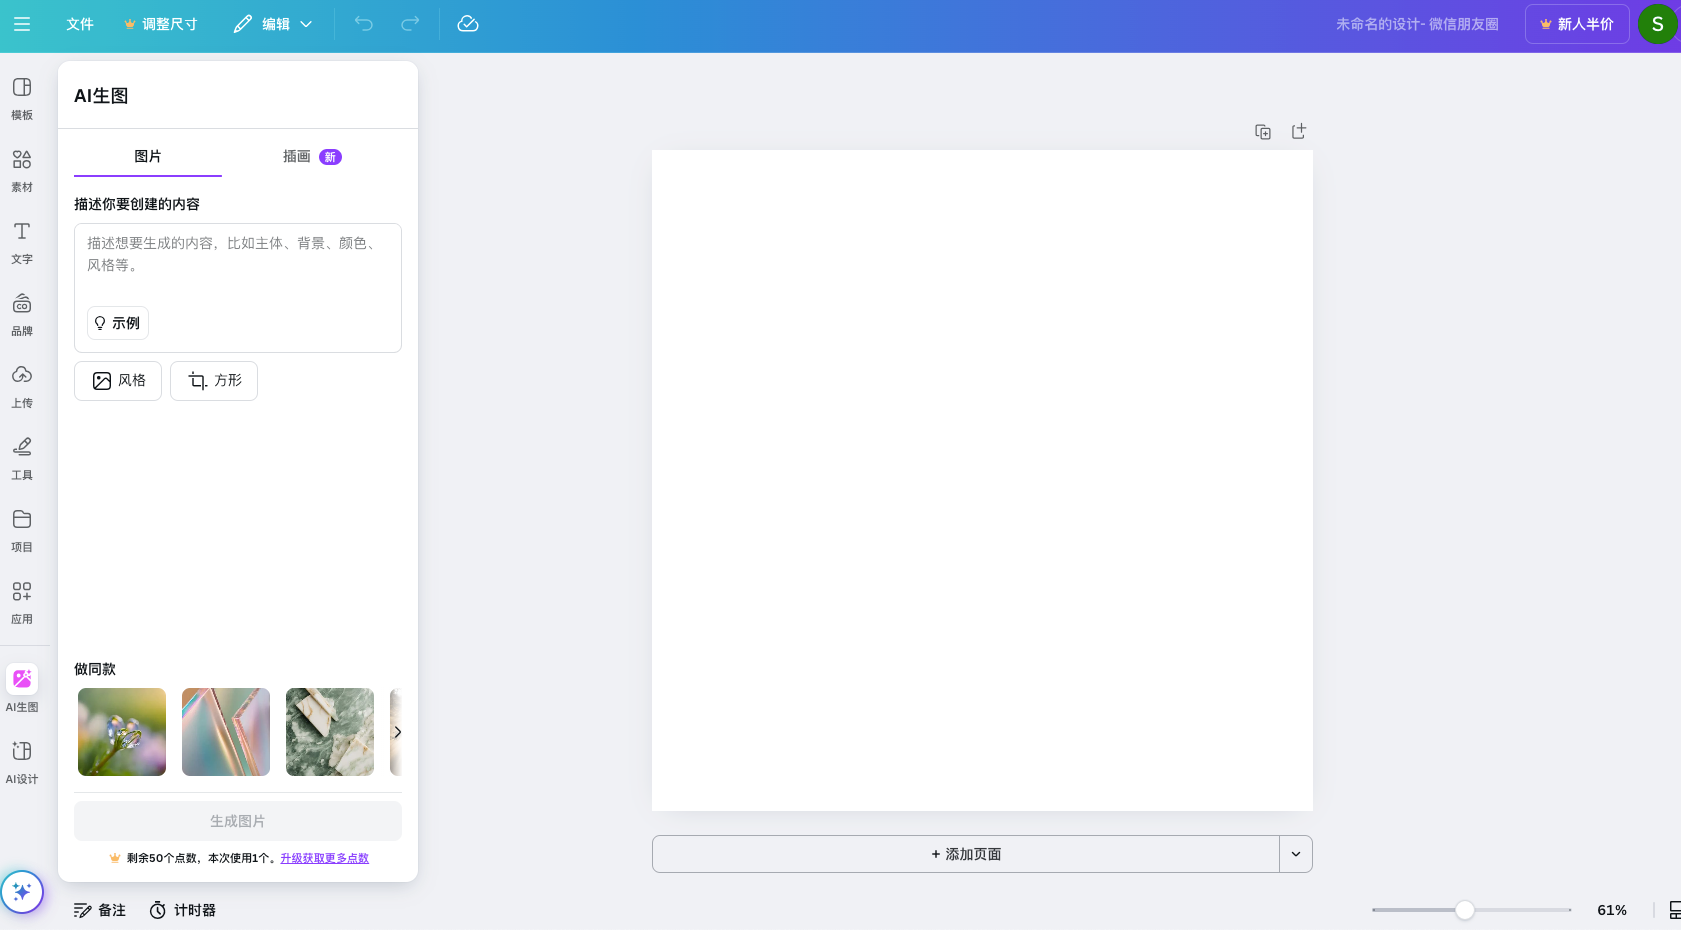Click the duplicate page icon above the canvas
The image size is (1681, 930).
tap(1263, 131)
